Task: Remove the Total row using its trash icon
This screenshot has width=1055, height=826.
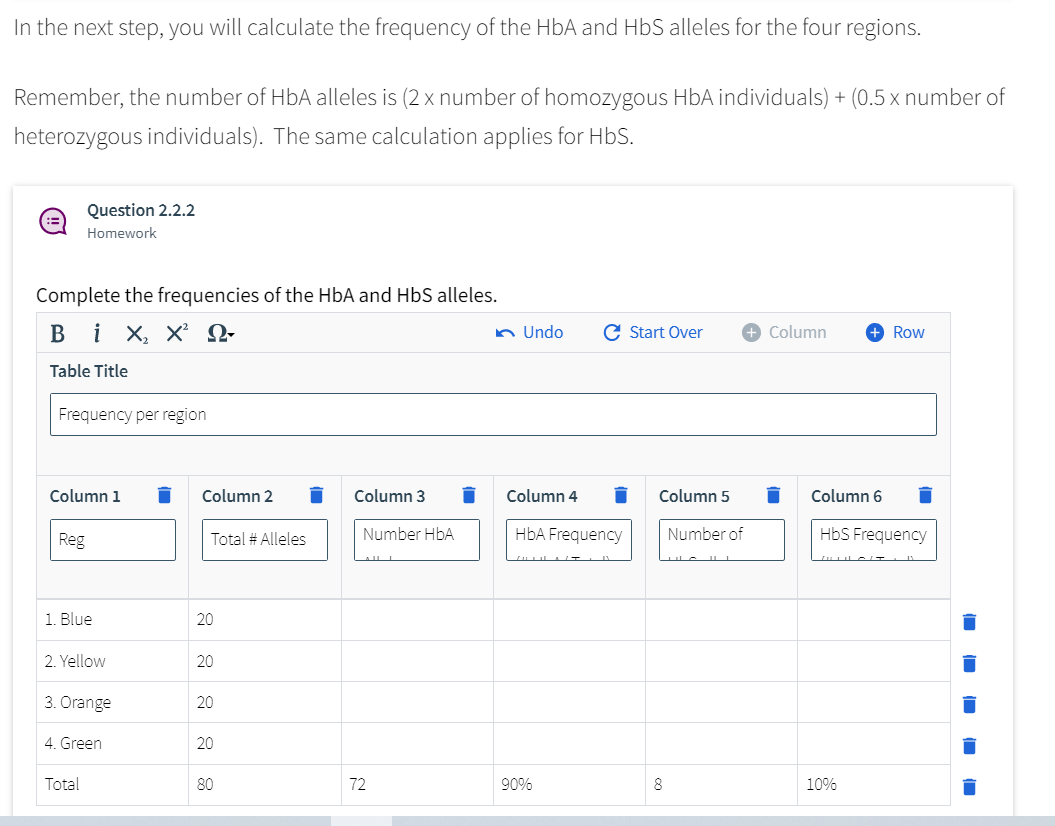Action: pos(968,786)
